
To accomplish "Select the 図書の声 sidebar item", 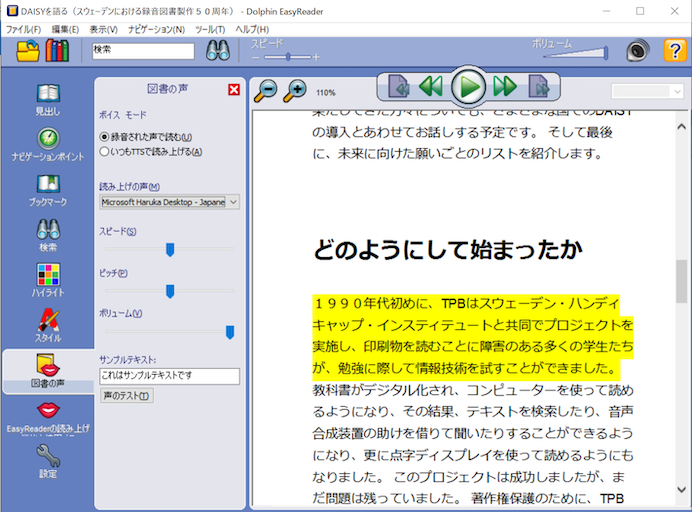I will coord(48,371).
